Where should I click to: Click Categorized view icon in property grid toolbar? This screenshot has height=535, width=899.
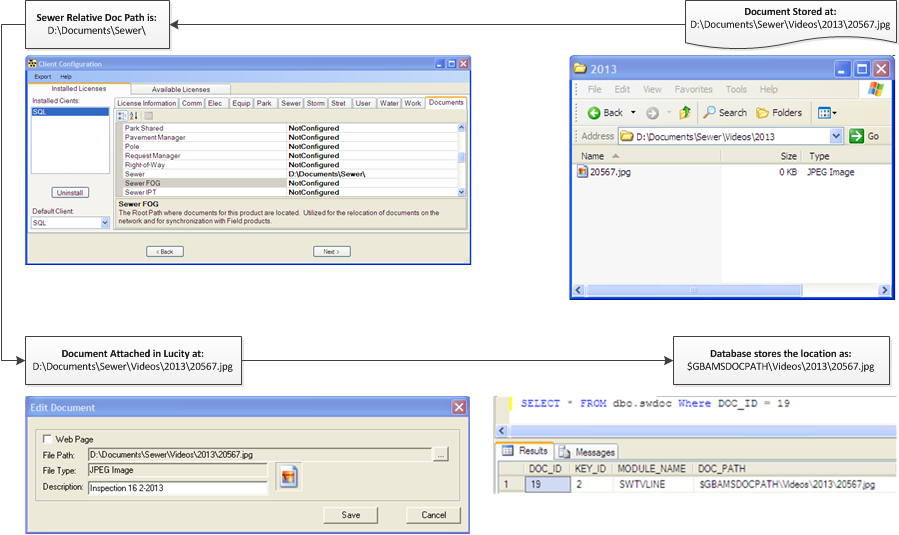[122, 116]
